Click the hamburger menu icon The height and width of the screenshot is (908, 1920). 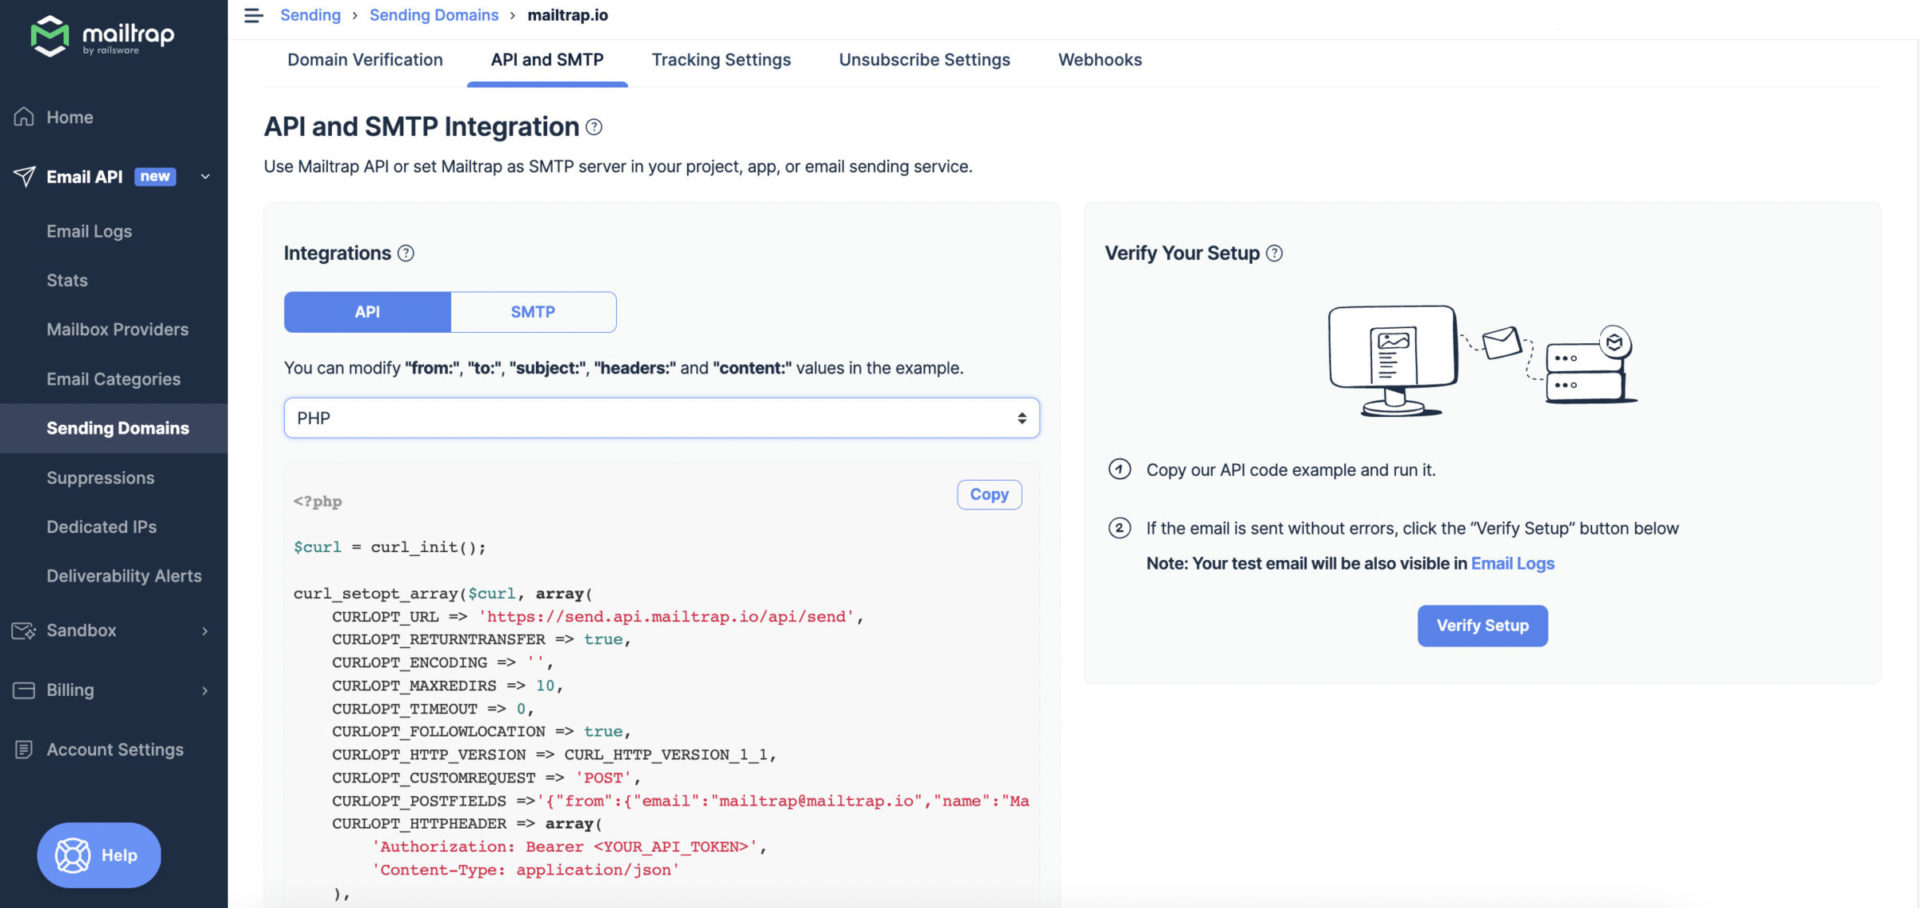[253, 15]
